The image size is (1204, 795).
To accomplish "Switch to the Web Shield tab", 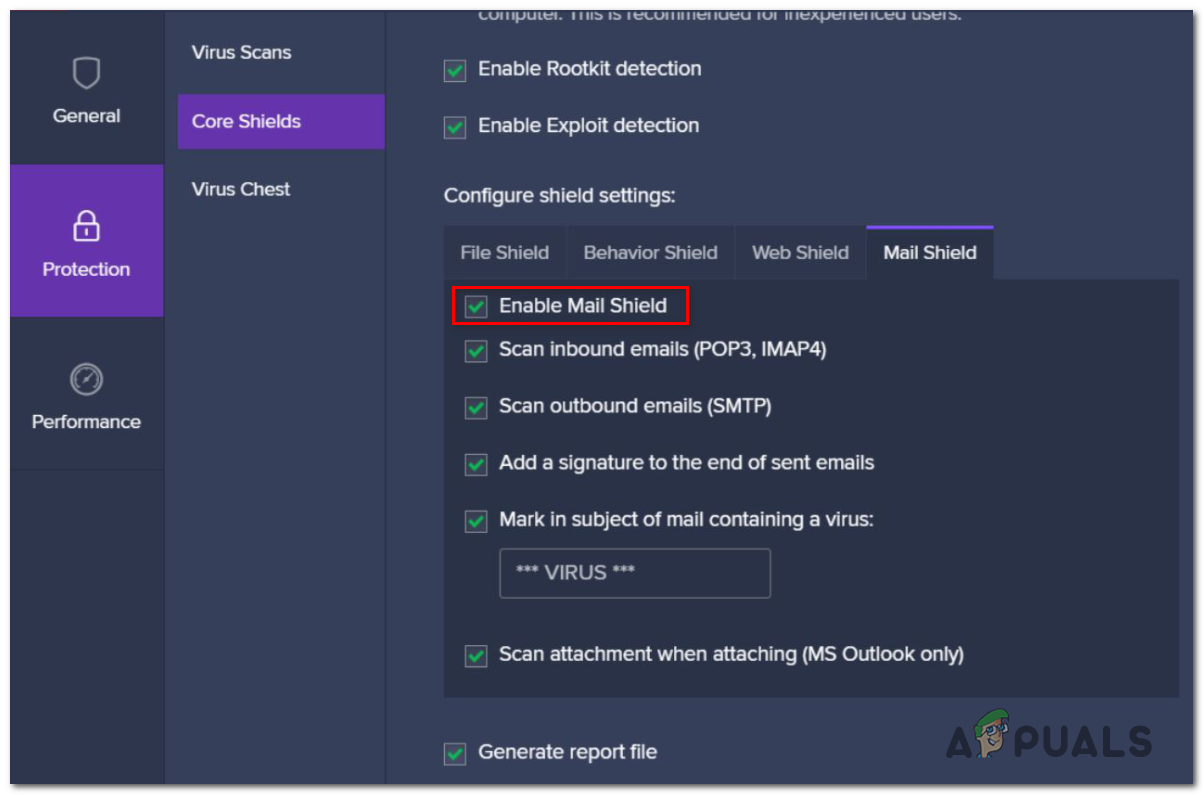I will point(800,253).
